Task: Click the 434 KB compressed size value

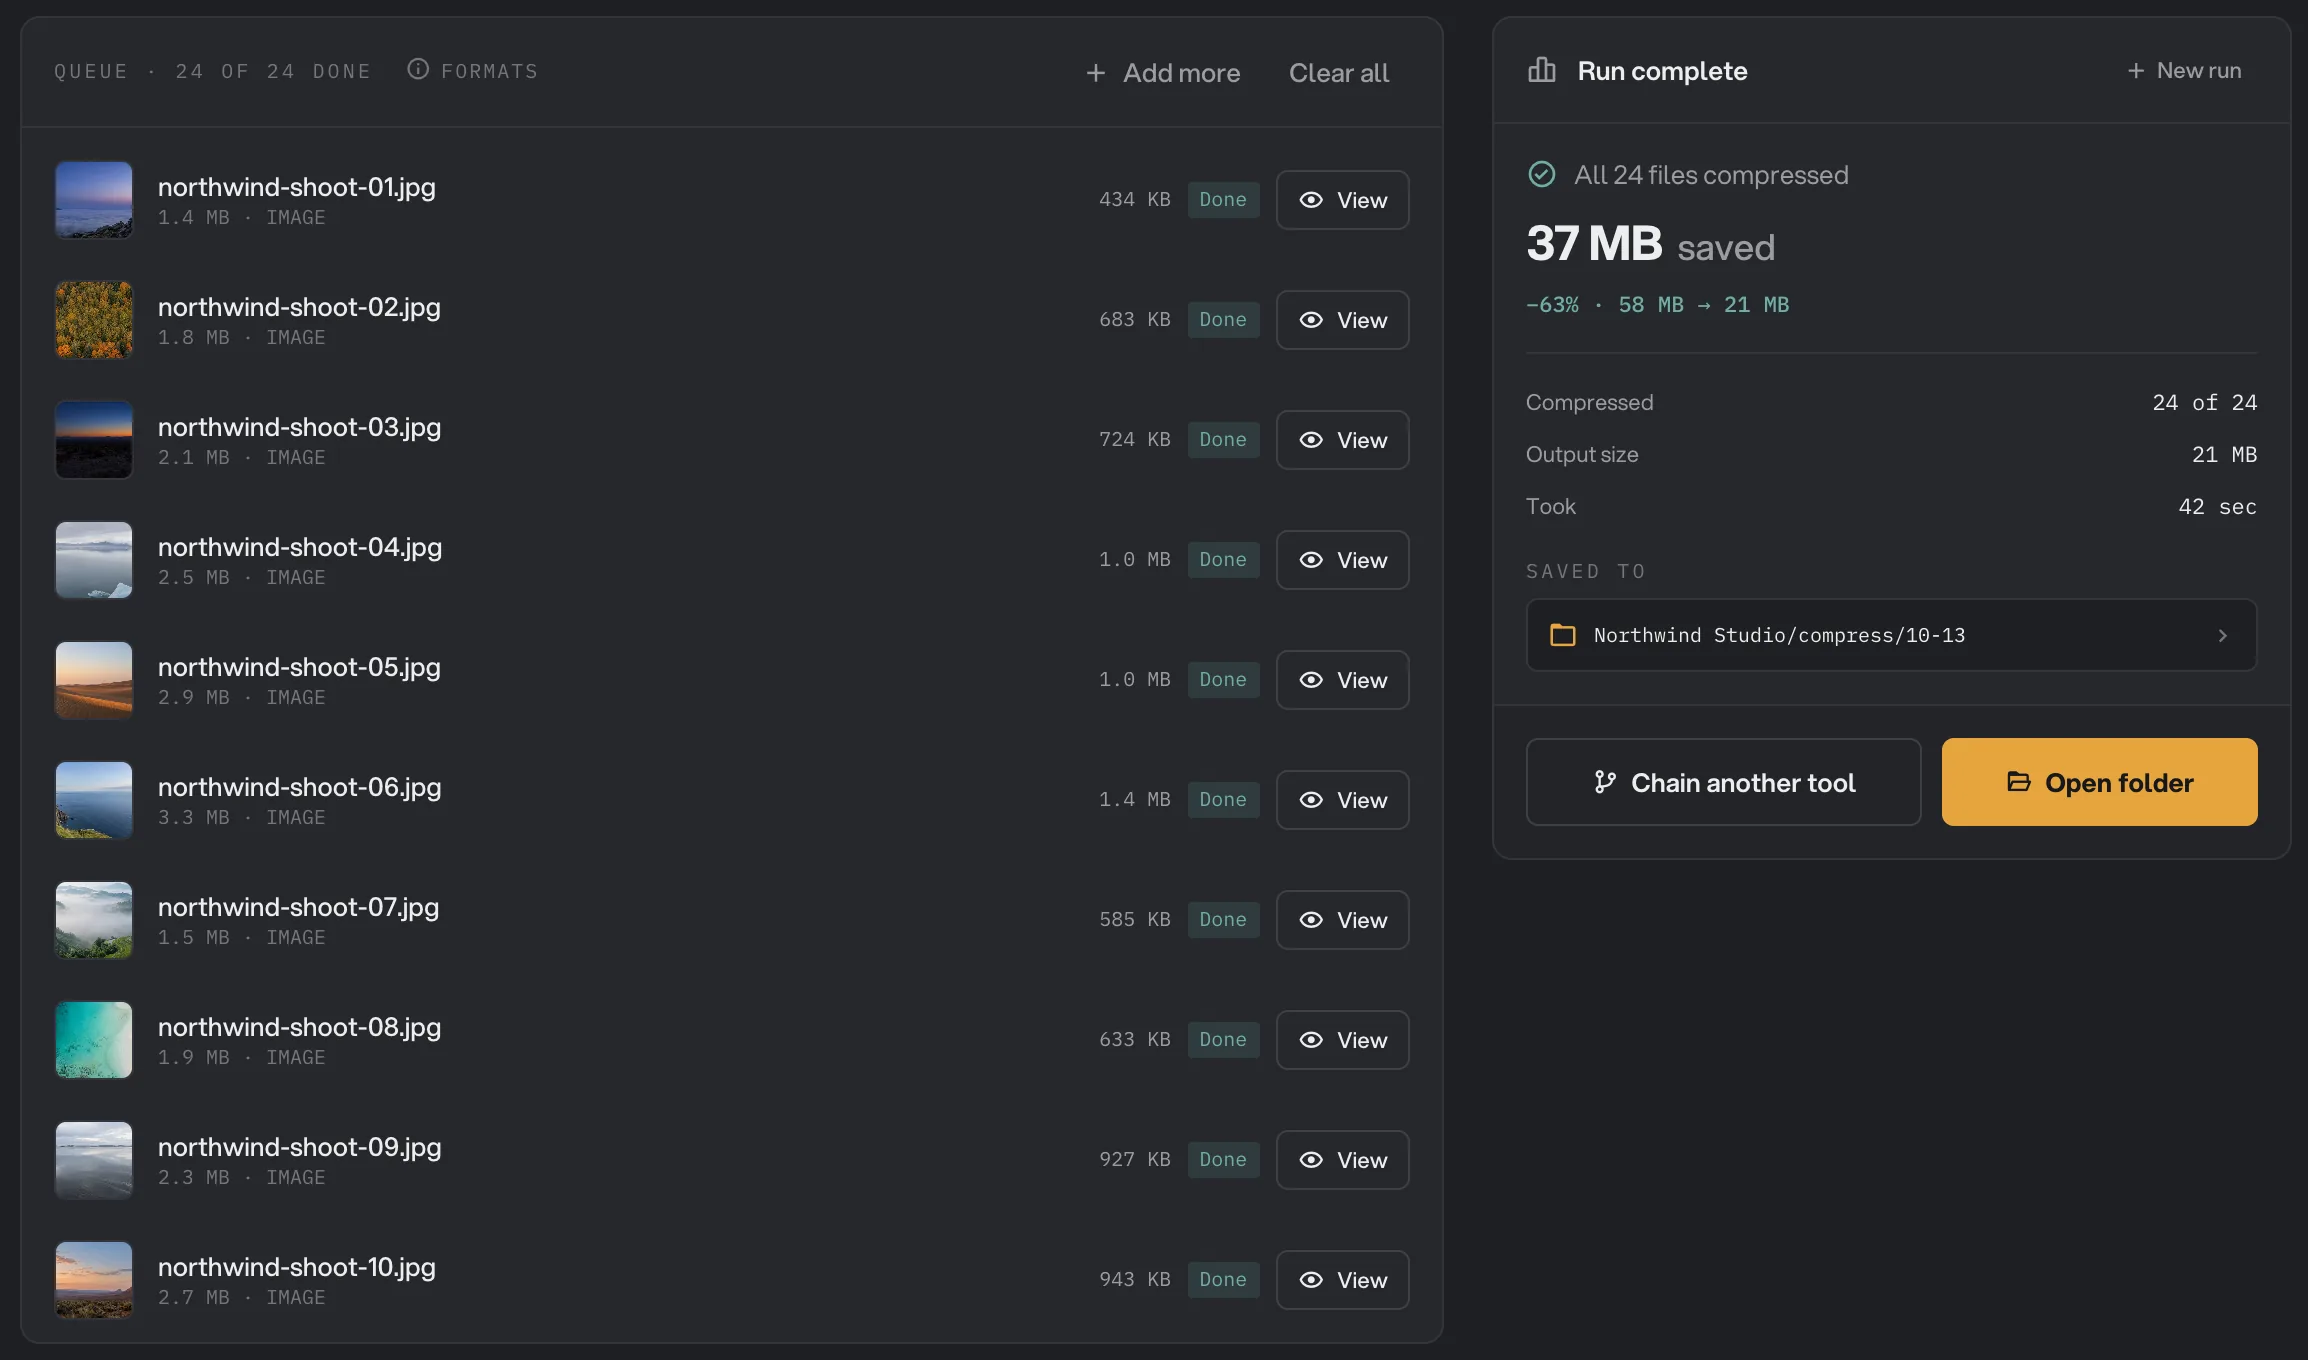Action: [1134, 200]
